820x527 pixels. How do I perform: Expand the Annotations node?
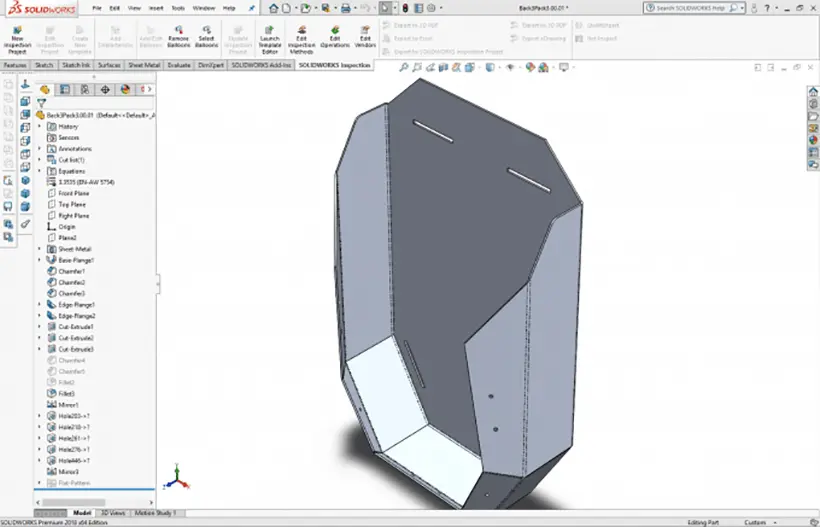[40, 148]
